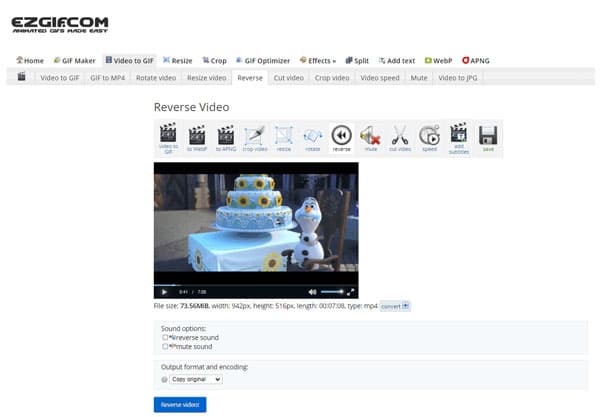The image size is (600, 417).
Task: Open the Copy original encoding dropdown
Action: point(196,379)
